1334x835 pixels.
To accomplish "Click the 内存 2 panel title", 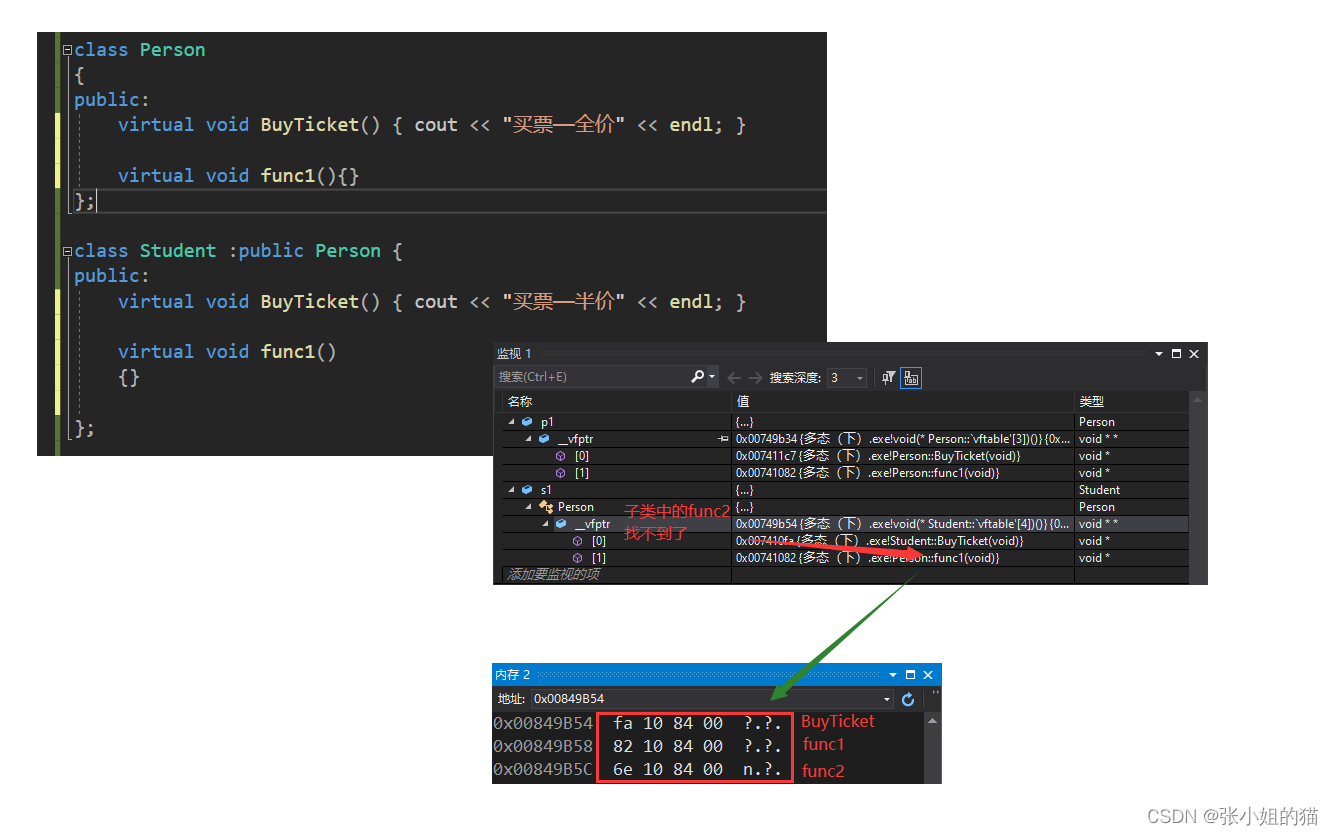I will pos(513,675).
